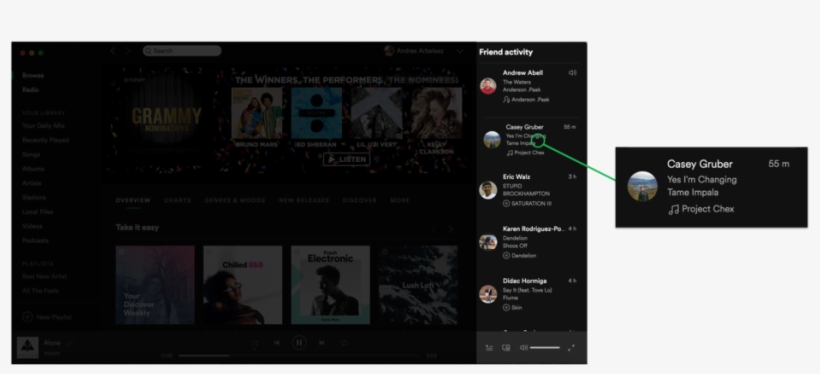Viewport: 820px width, 374px height.
Task: Click The Waters under Andrew Abell
Action: click(517, 82)
